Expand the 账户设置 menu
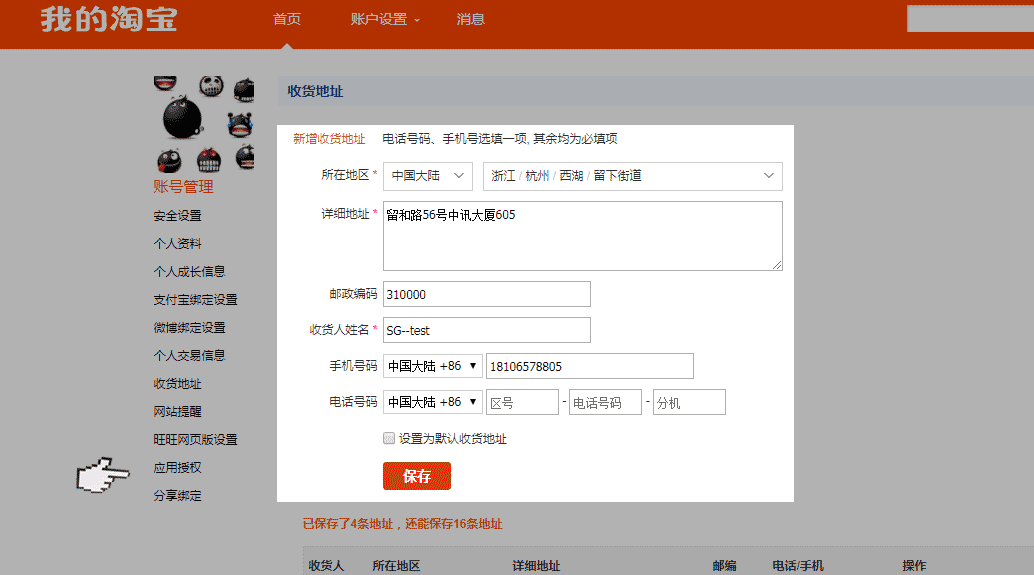Screen dimensions: 1034x575 384,19
